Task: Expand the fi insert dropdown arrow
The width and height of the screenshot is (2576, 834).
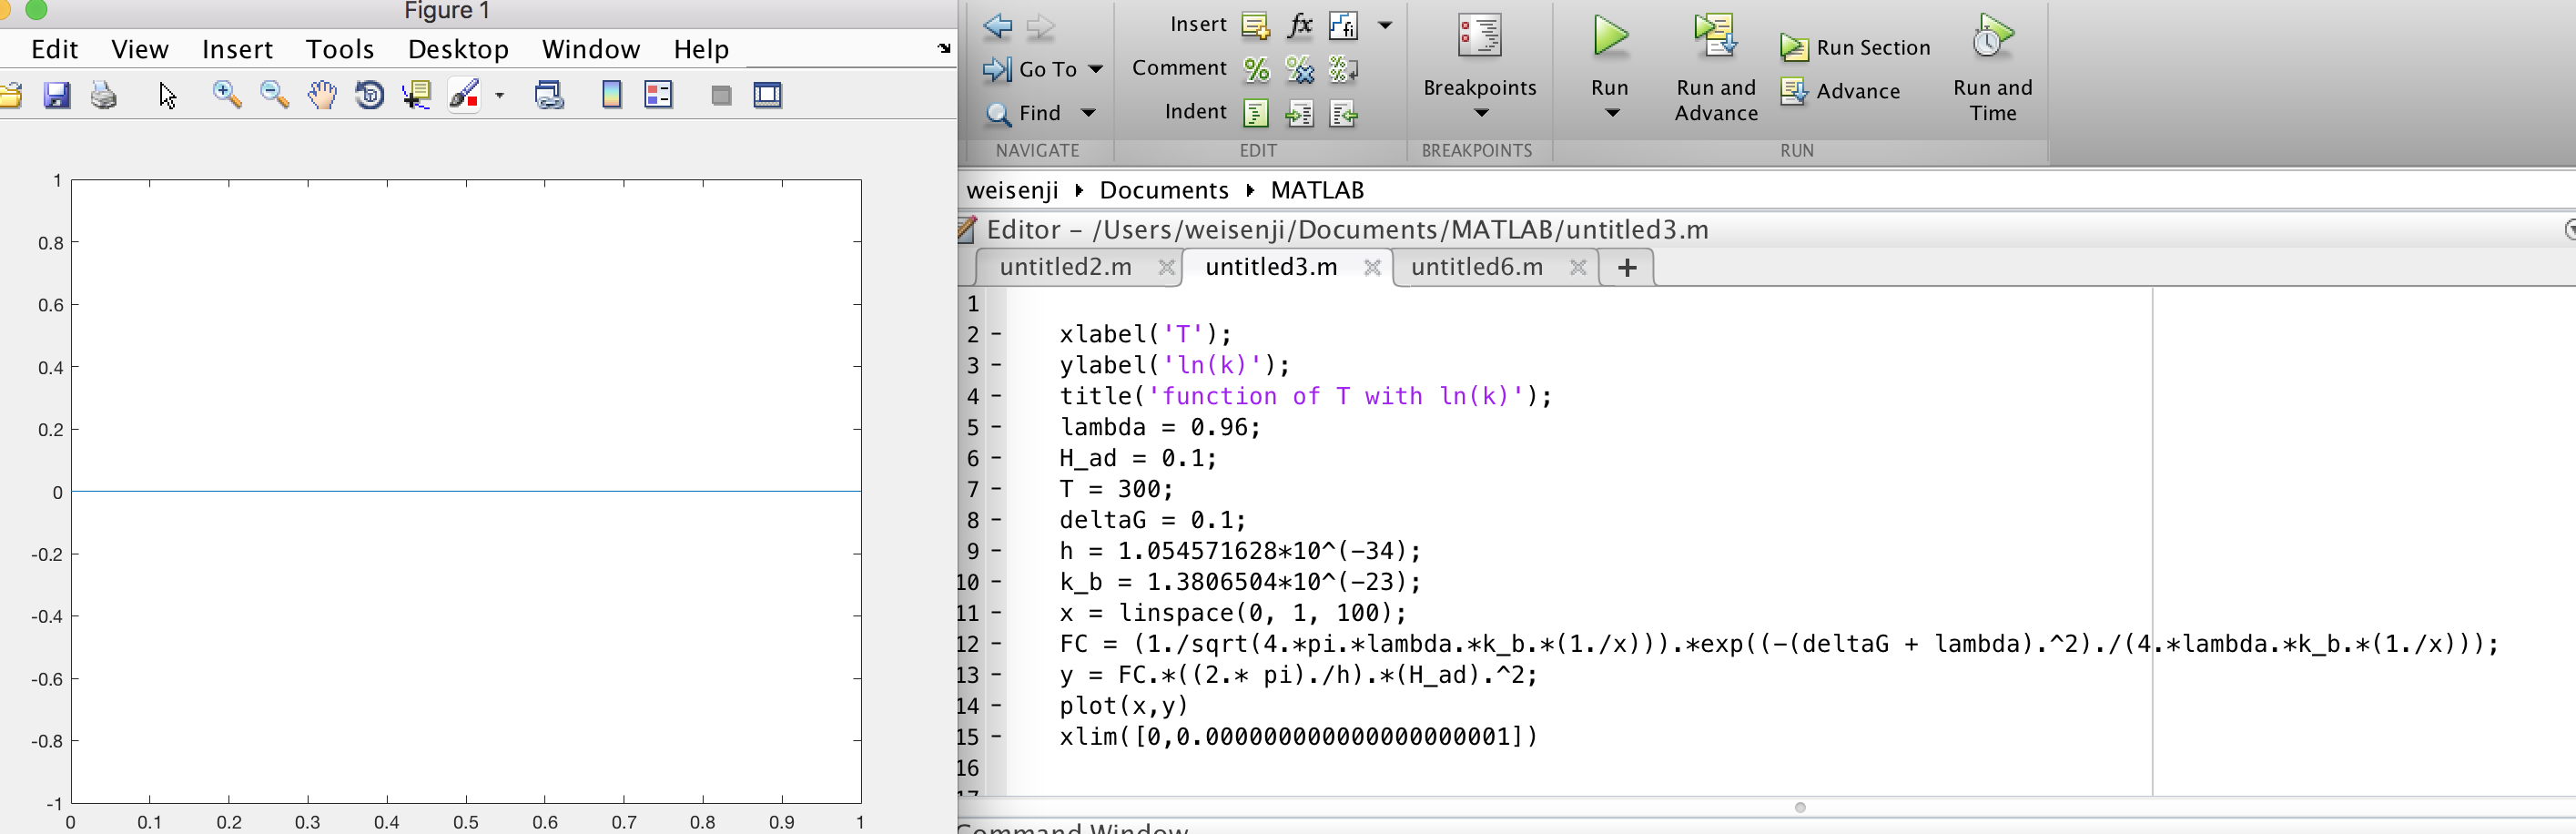Action: tap(1385, 25)
